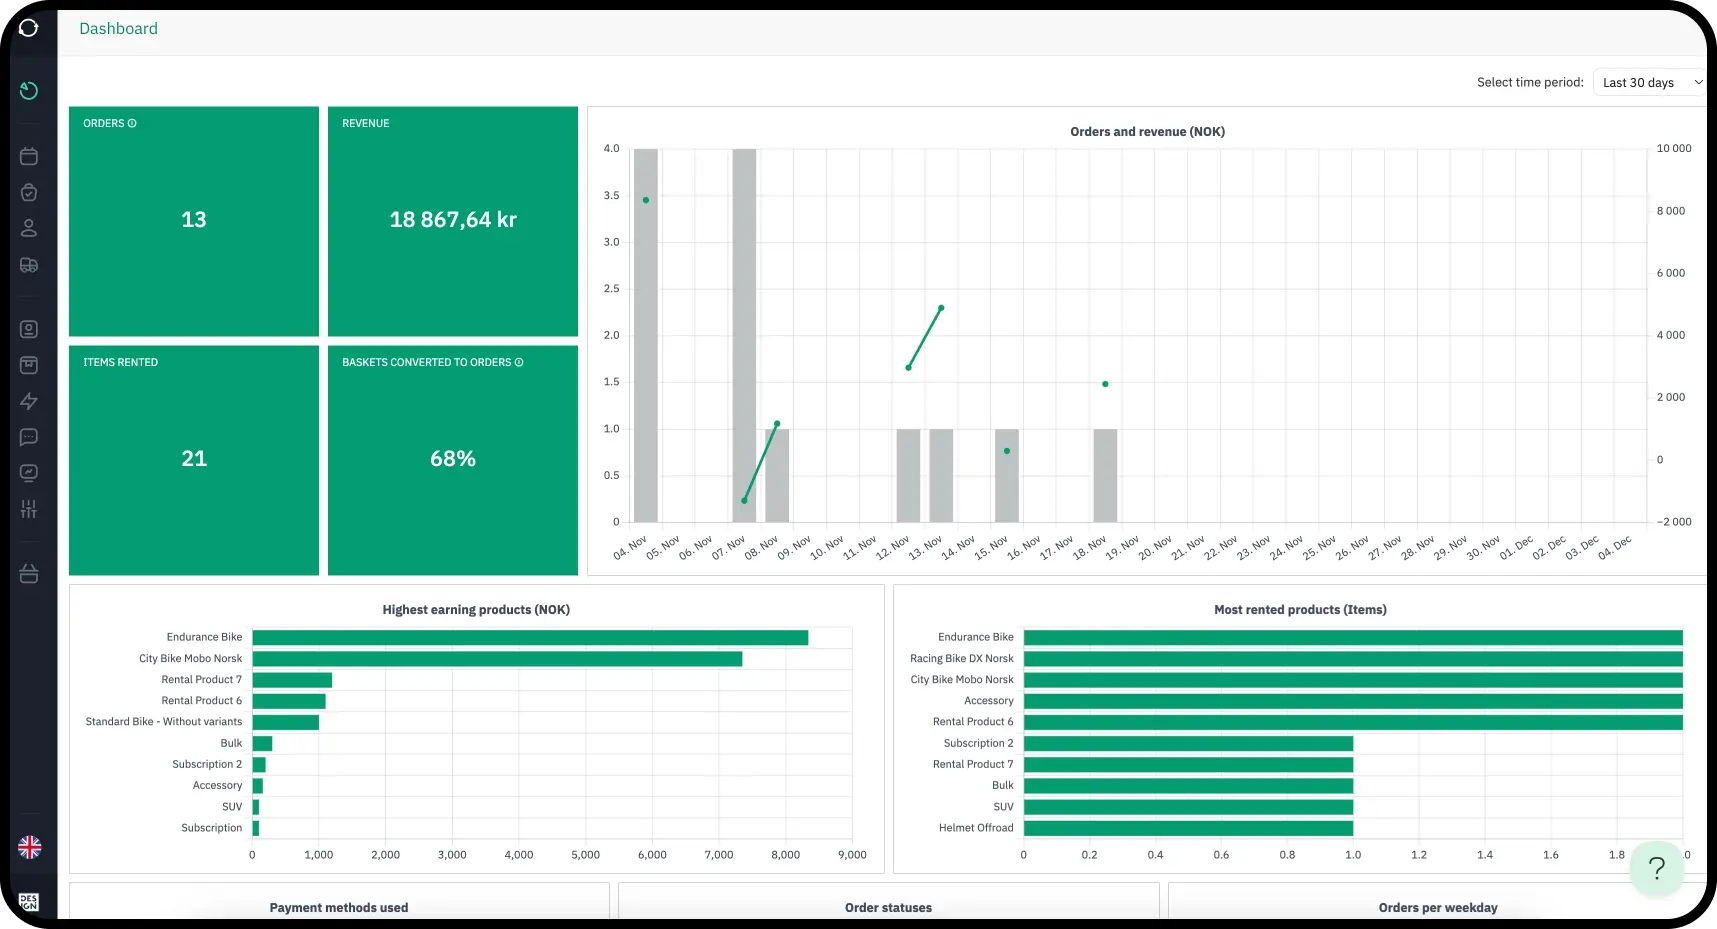Click the info icon beside ORDERS
Image resolution: width=1717 pixels, height=929 pixels.
coord(132,123)
